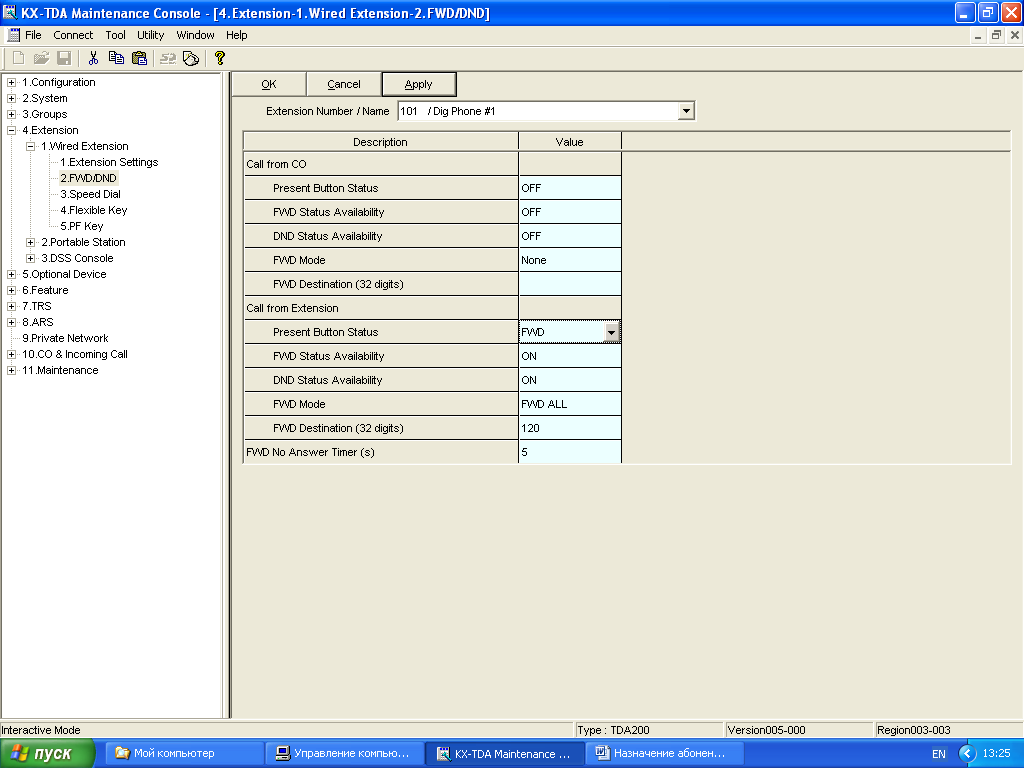Click the application icon in title bar
1024x768 pixels.
(x=10, y=12)
